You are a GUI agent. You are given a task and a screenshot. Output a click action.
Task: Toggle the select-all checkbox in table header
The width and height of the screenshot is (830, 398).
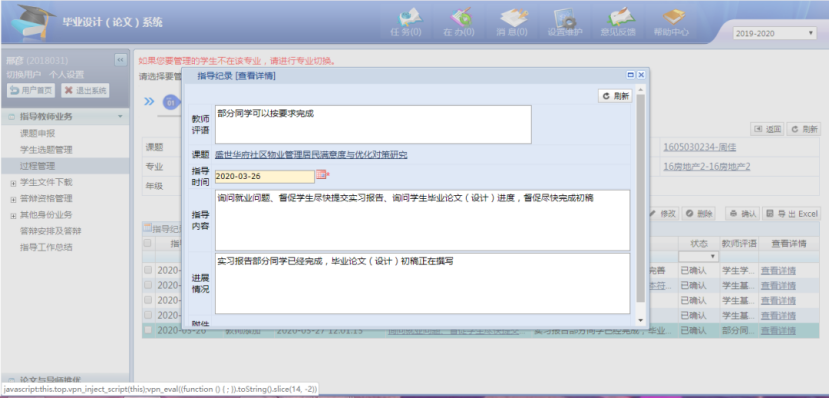coord(148,243)
